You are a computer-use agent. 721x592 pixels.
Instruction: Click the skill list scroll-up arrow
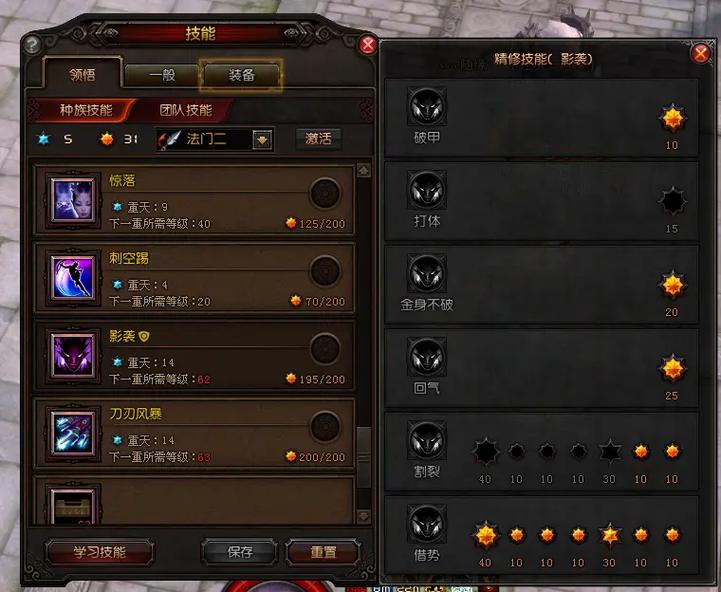point(364,170)
